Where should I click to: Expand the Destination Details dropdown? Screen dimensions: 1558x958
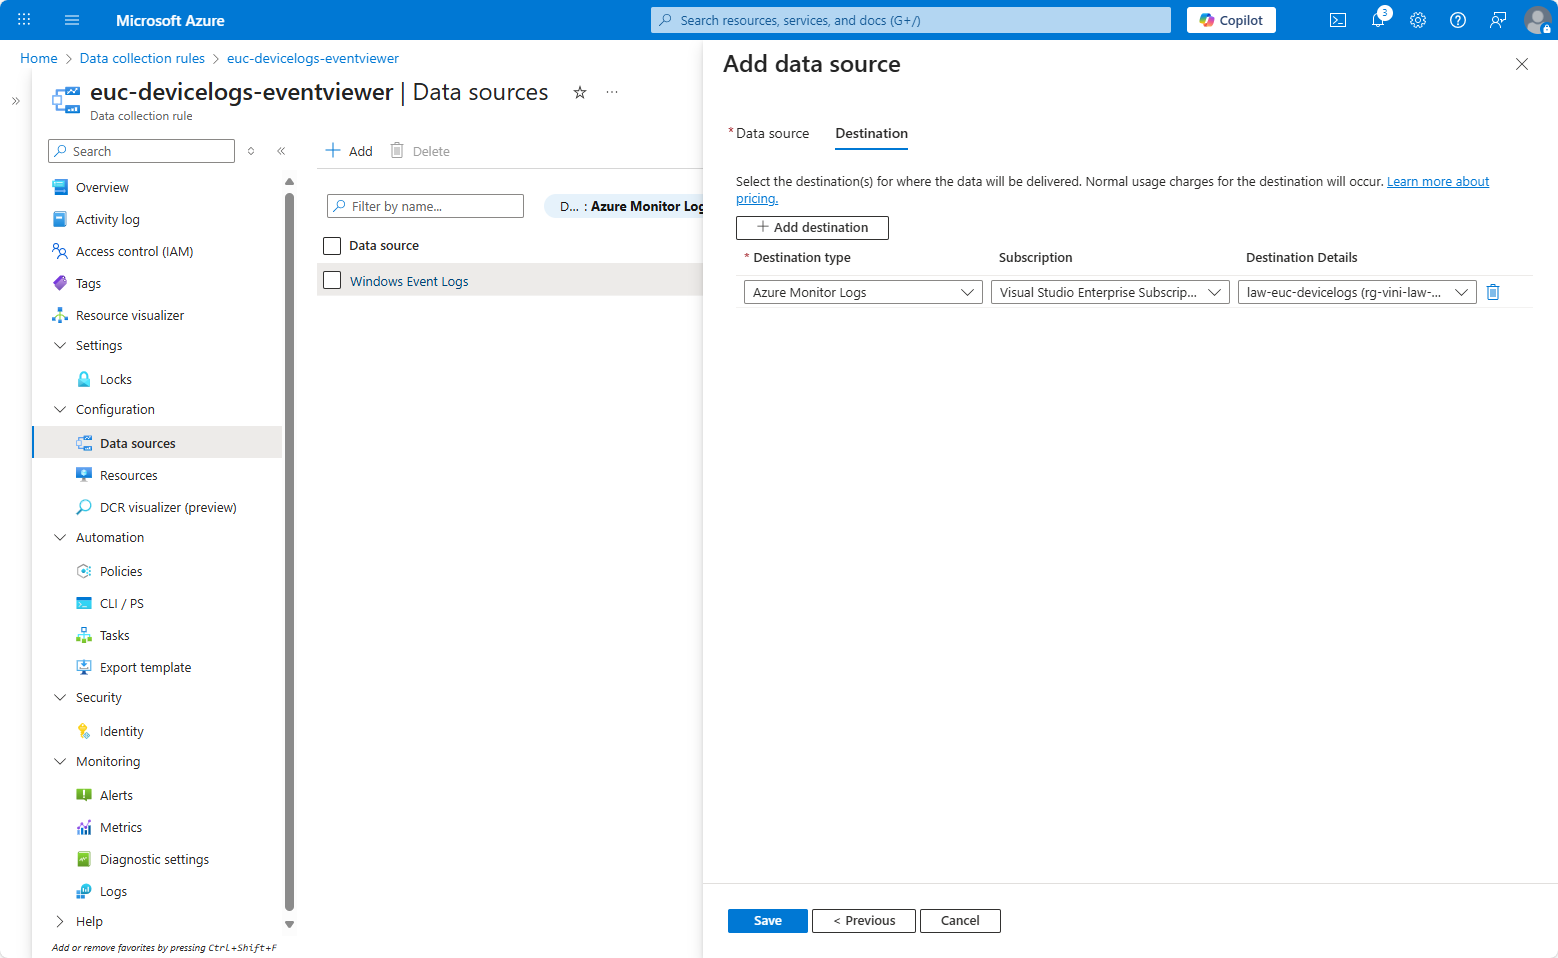point(1356,292)
